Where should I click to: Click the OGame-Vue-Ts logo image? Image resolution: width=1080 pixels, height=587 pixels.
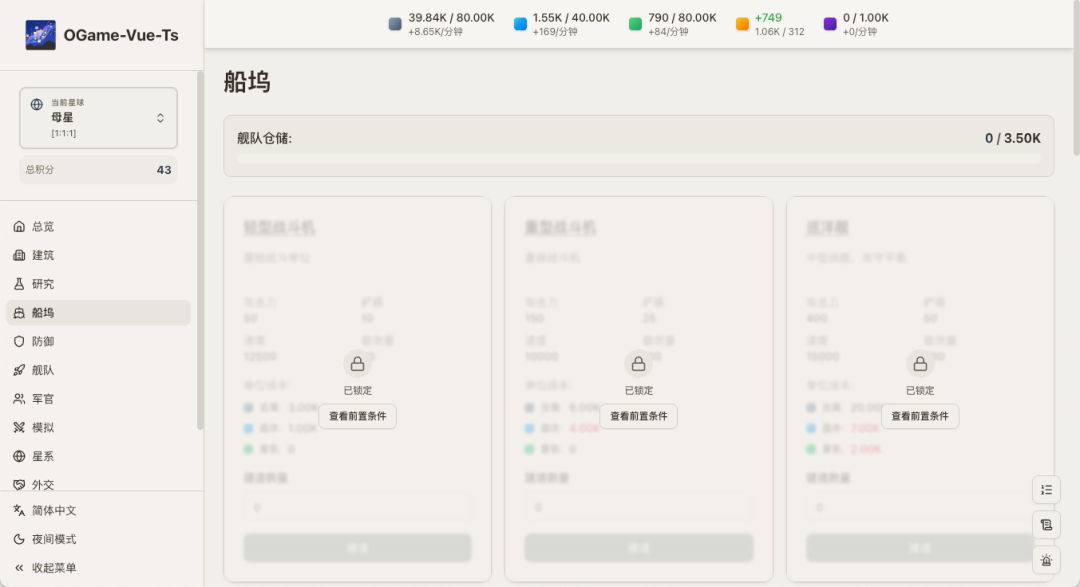click(x=41, y=35)
